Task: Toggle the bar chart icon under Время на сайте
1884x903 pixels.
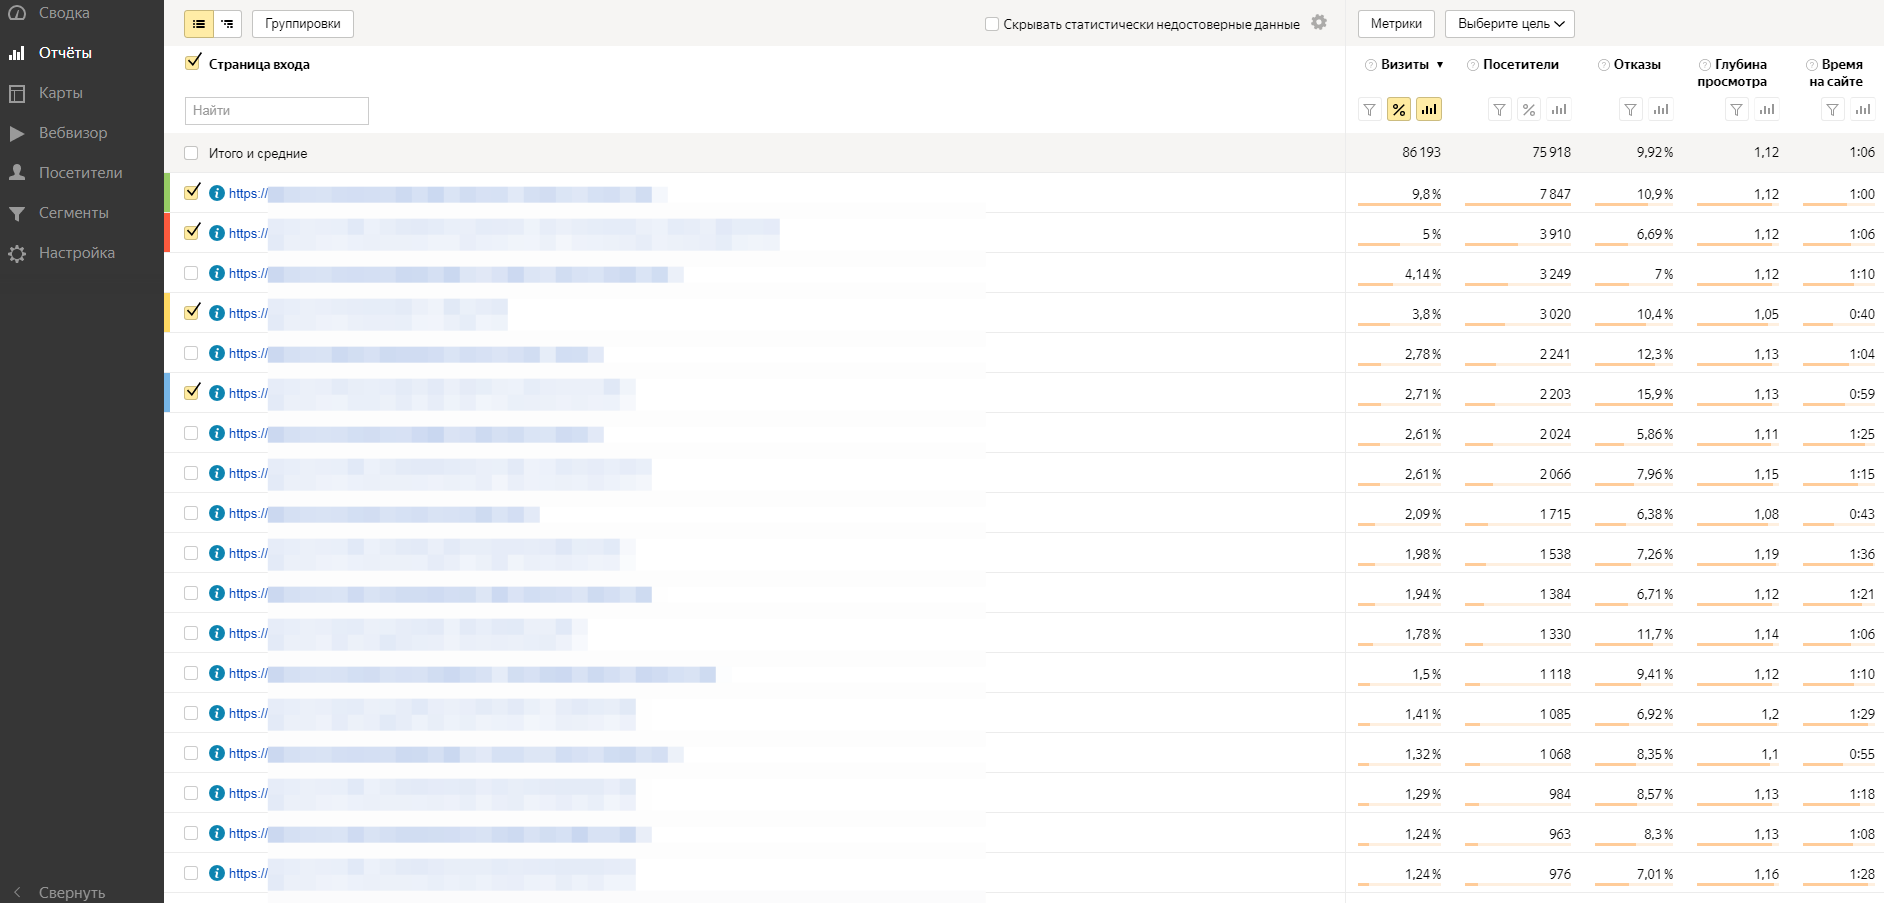Action: click(x=1863, y=110)
